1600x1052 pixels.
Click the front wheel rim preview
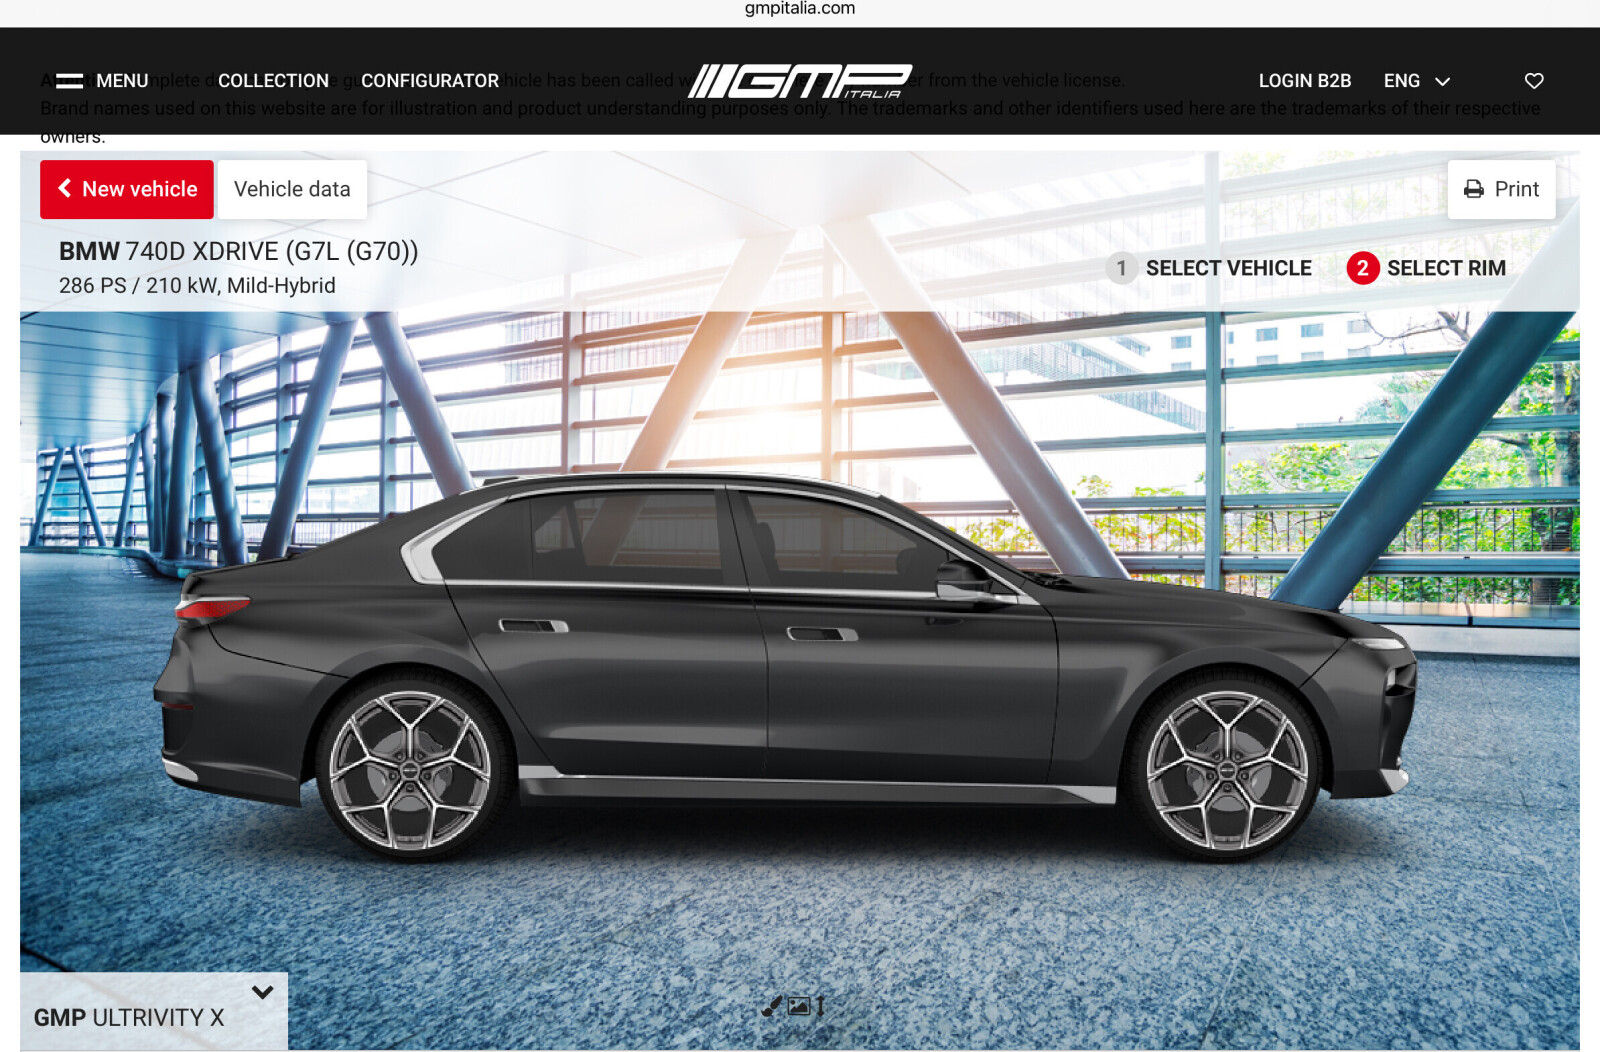click(x=1227, y=770)
